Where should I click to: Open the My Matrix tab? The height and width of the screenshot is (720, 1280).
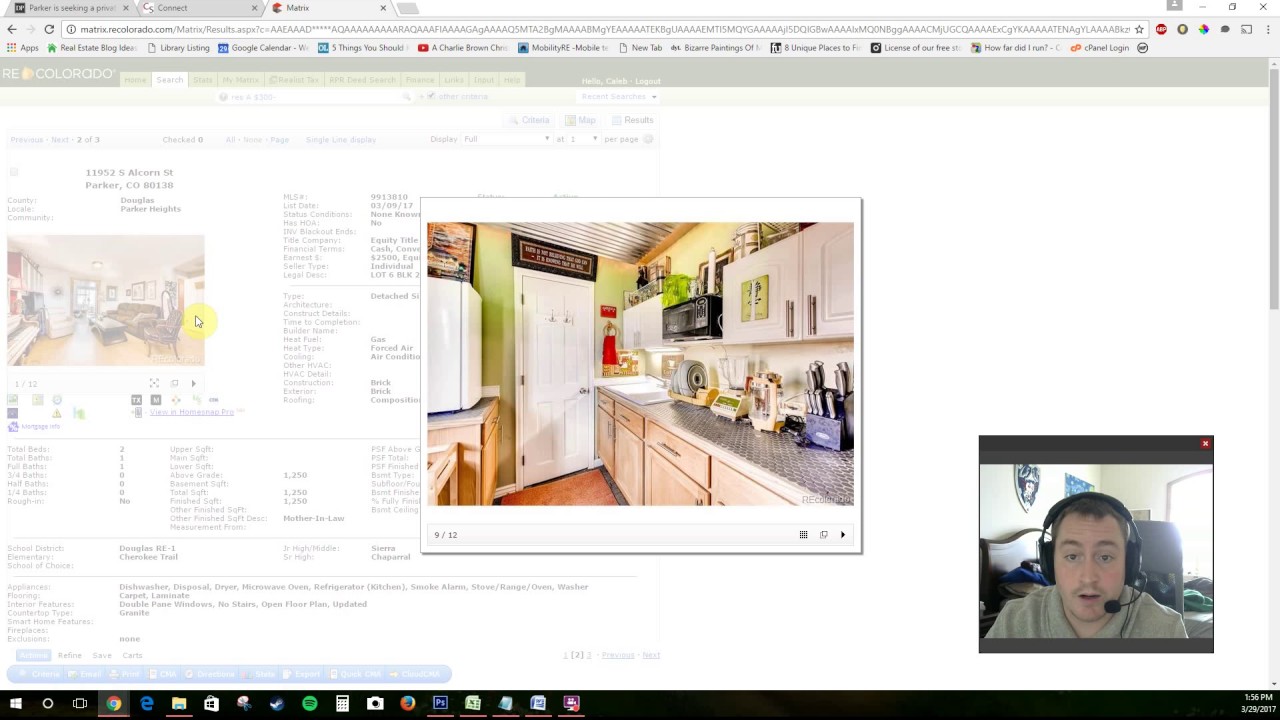tap(240, 80)
